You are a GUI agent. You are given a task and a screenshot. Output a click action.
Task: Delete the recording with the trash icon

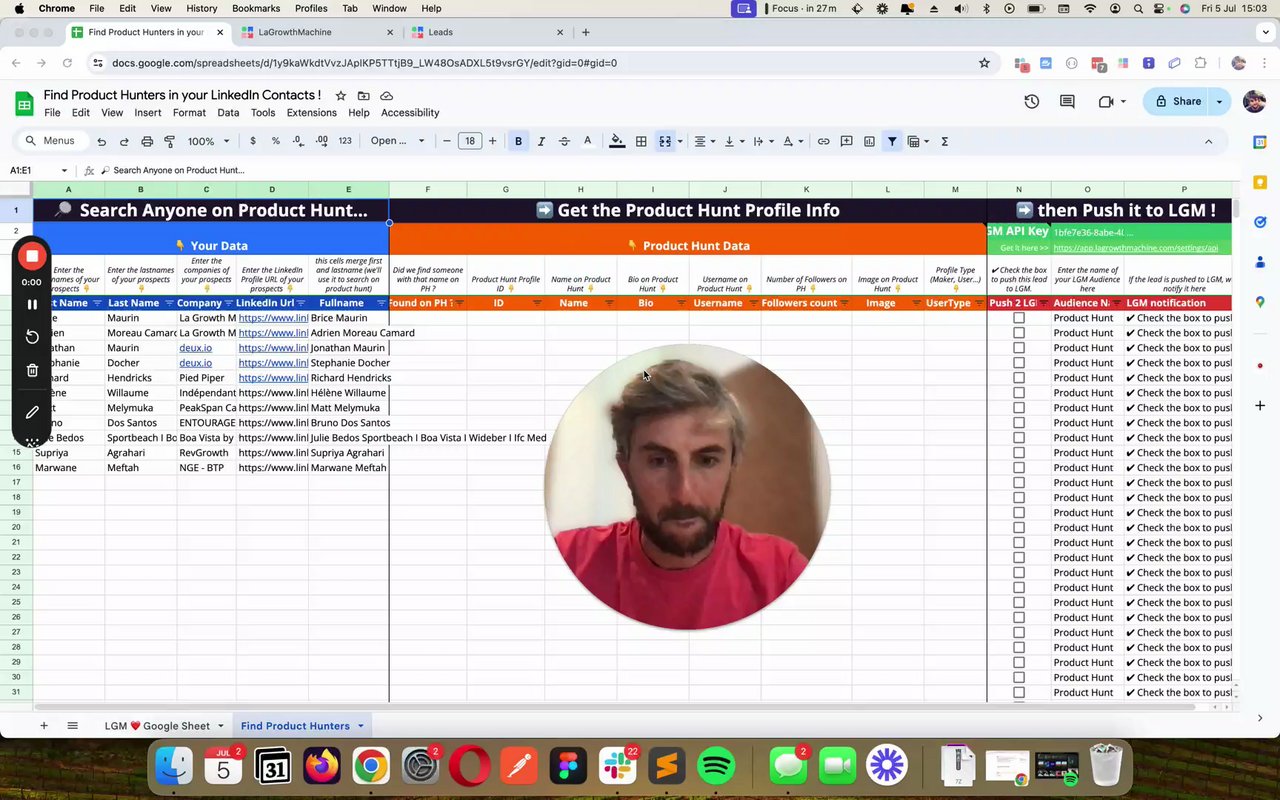click(32, 370)
